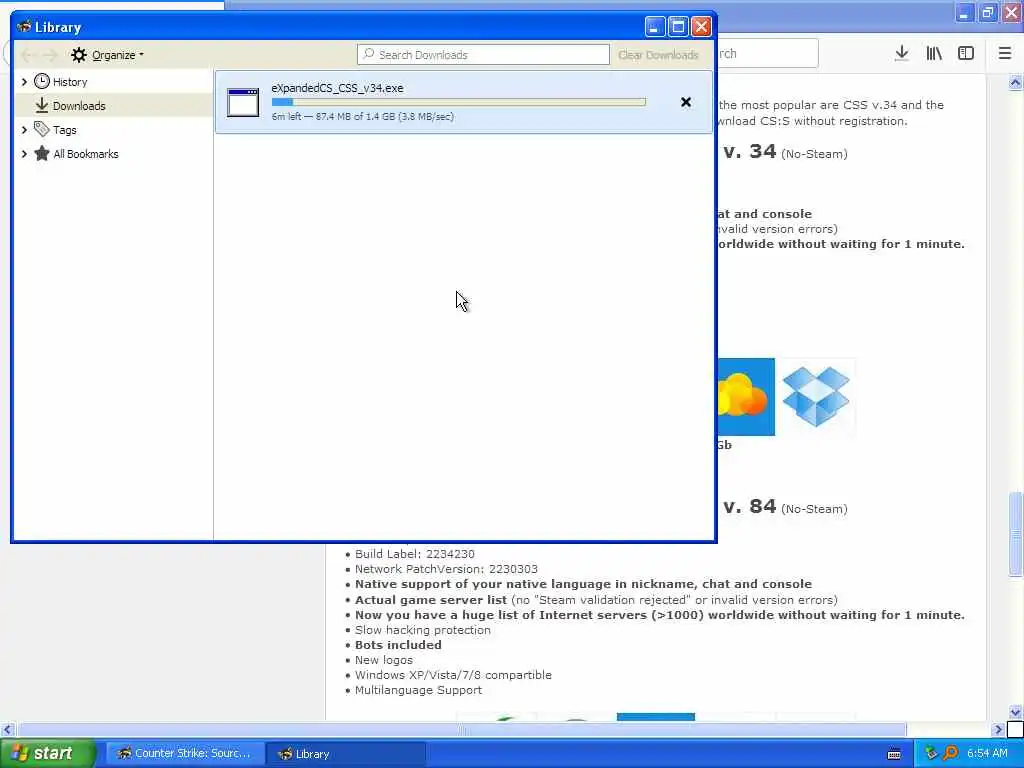This screenshot has height=768, width=1024.
Task: Open the browser library books icon
Action: click(934, 54)
